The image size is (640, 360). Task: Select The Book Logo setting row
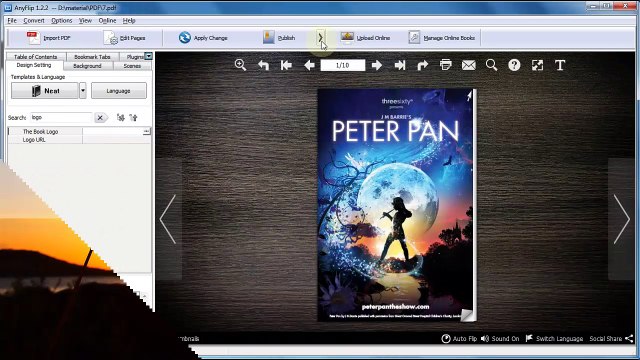[x=80, y=131]
